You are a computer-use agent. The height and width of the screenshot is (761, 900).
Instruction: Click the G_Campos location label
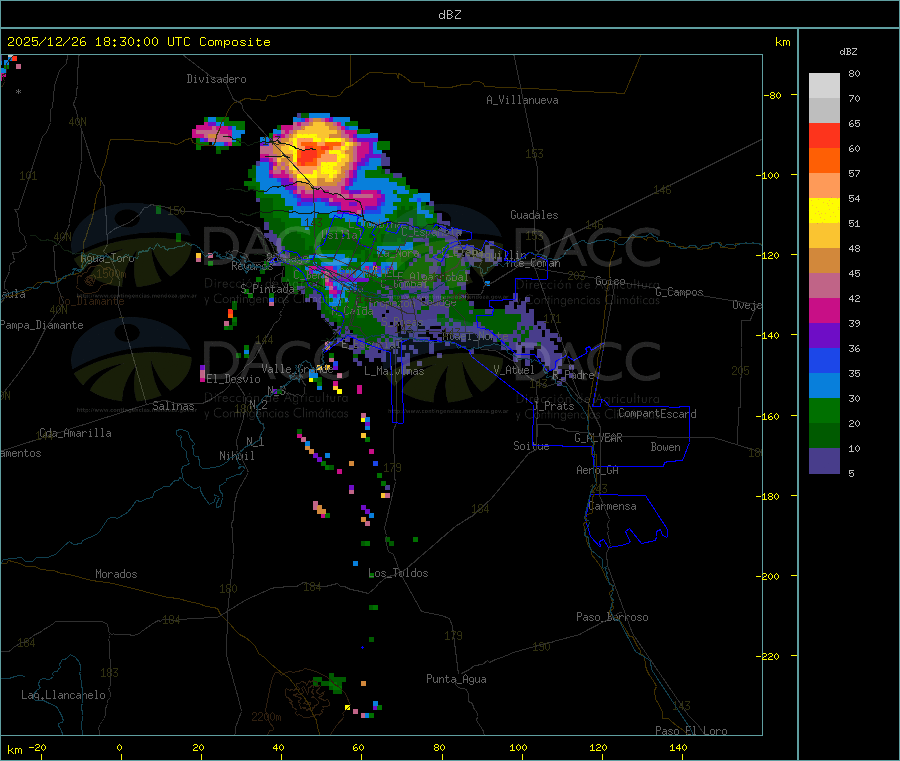(680, 292)
